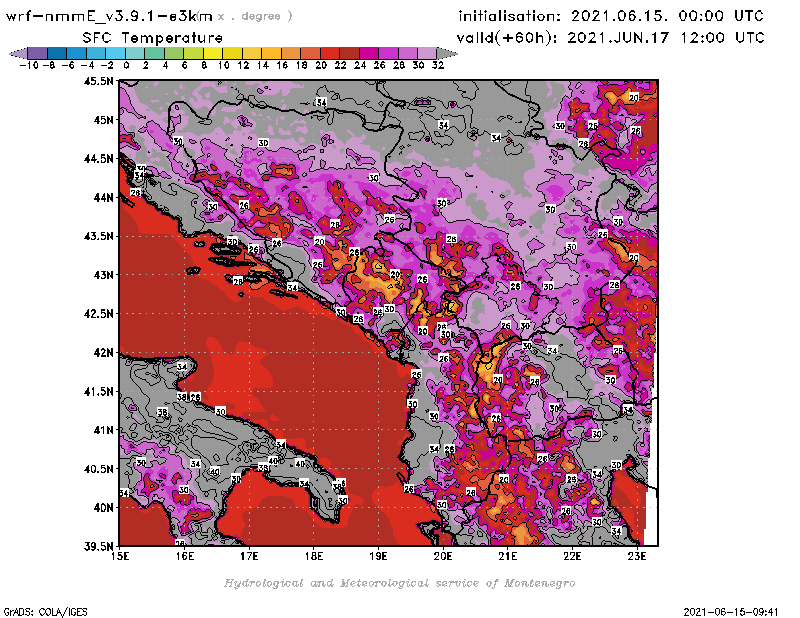Select the legend value '16'
The height and width of the screenshot is (618, 800).
282,66
